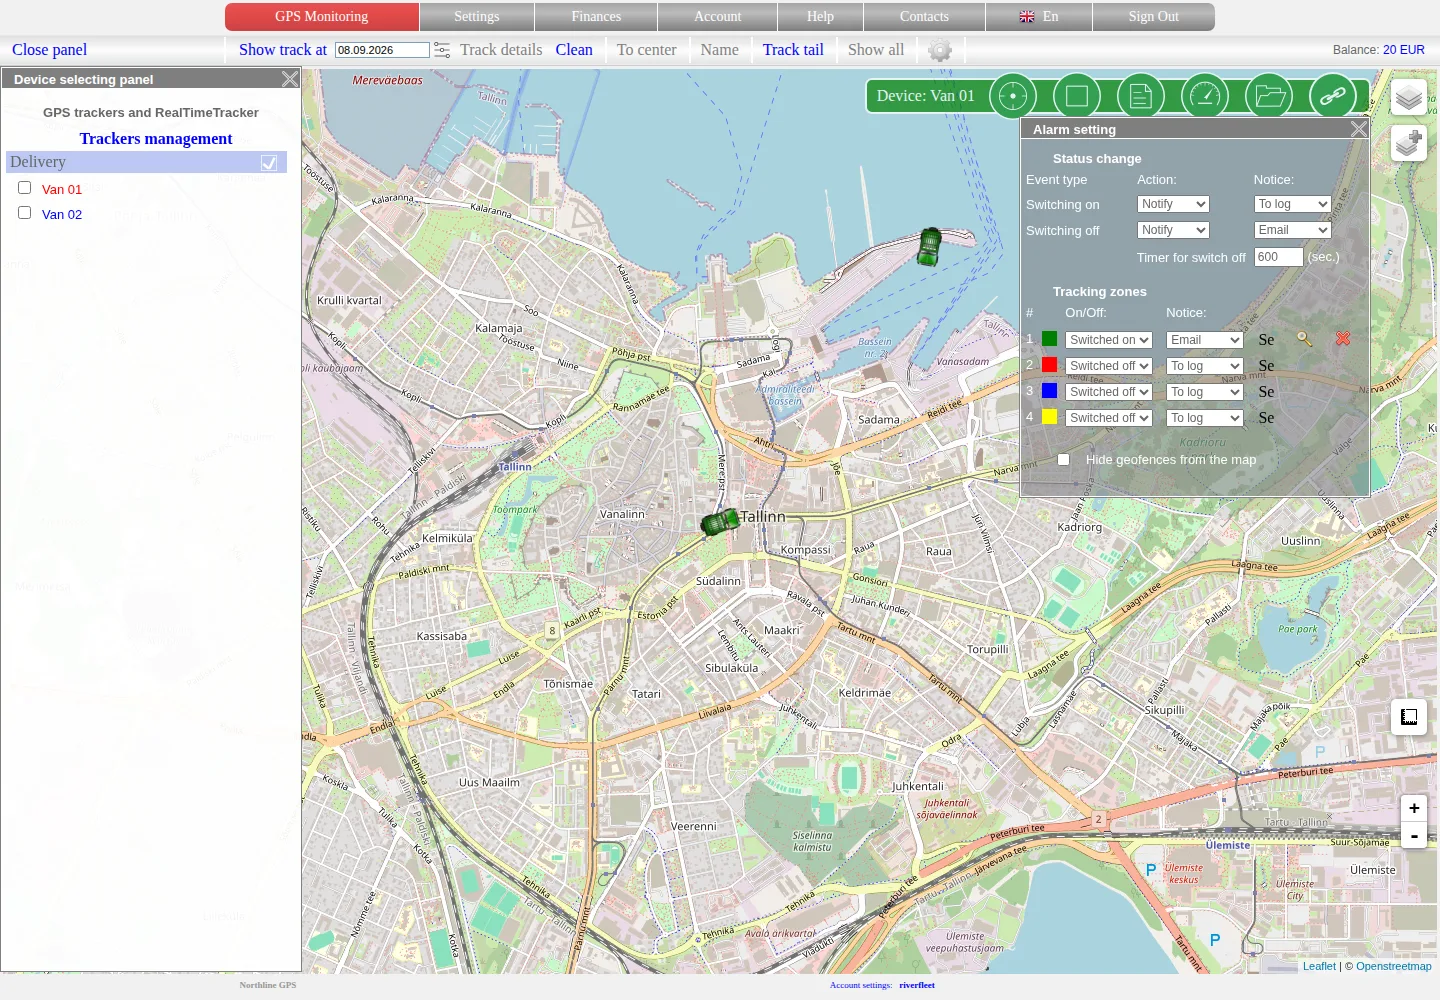Open zone 2 Switched off dropdown
Screen dimensions: 1440x1000
click(1109, 366)
